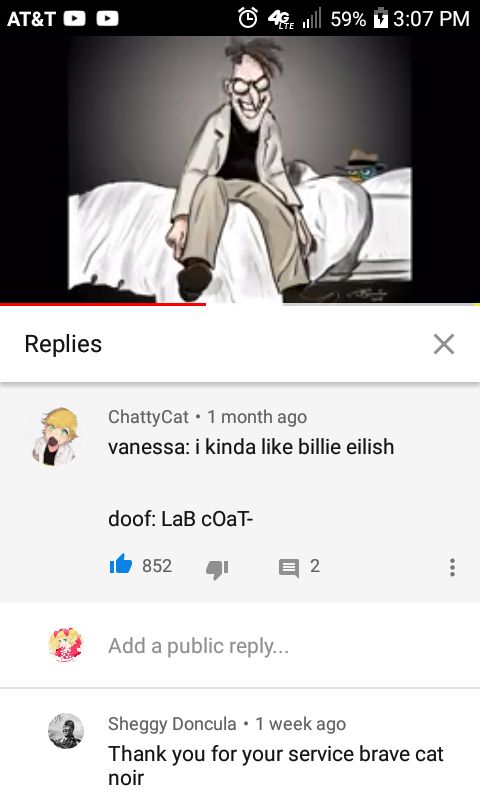The height and width of the screenshot is (792, 480).
Task: Tap Sheggy Doncula's reply text
Action: point(275,766)
